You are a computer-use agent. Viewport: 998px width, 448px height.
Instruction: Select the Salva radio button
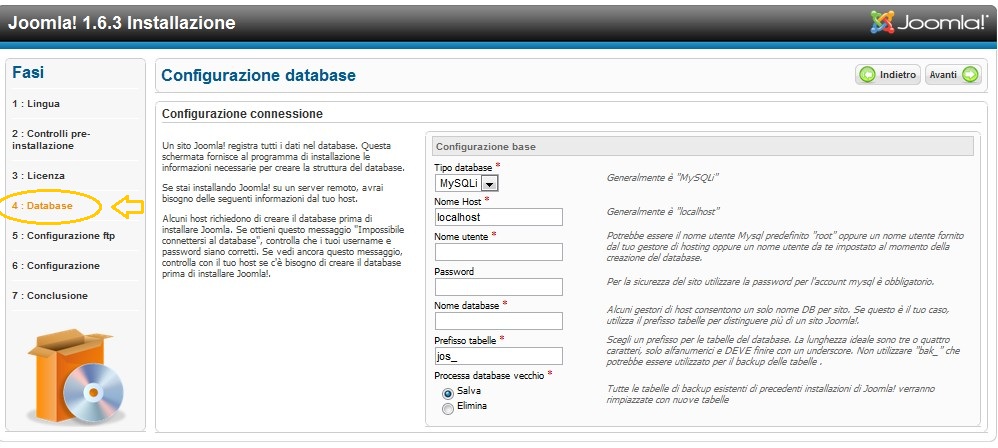[x=448, y=394]
